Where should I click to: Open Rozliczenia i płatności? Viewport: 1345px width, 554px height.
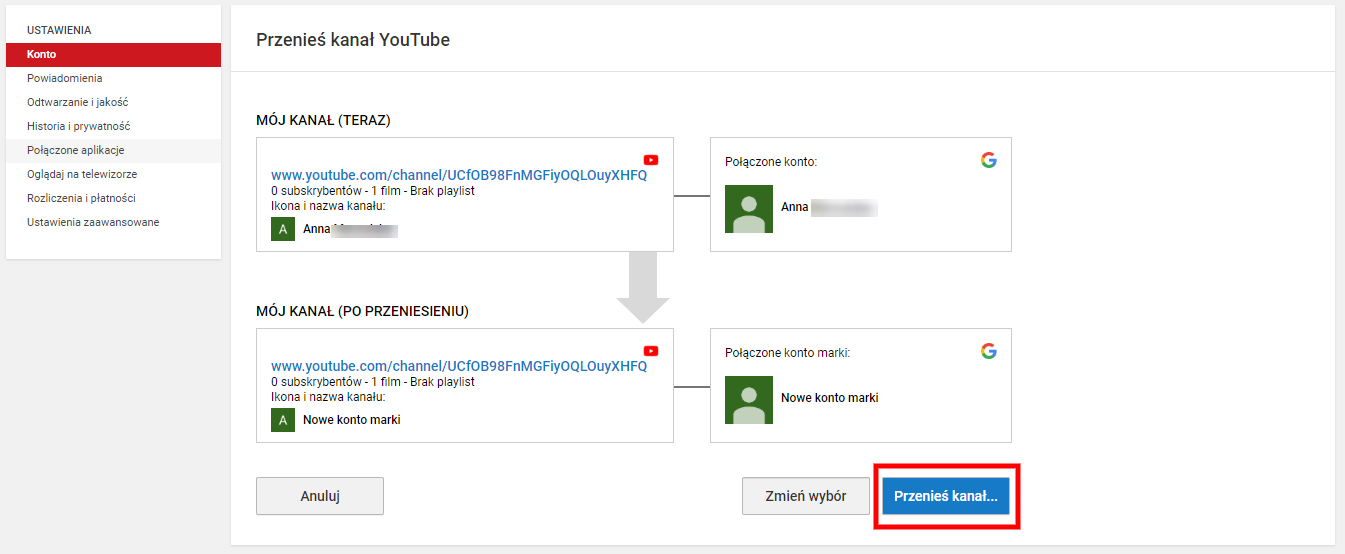(113, 198)
